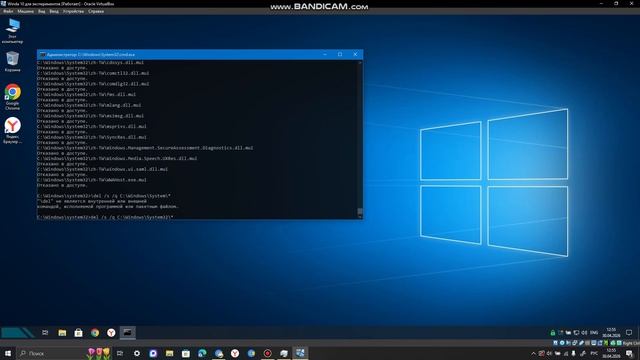640x360 pixels.
Task: Open the Устройства menu in VirtualBox
Action: pyautogui.click(x=73, y=11)
